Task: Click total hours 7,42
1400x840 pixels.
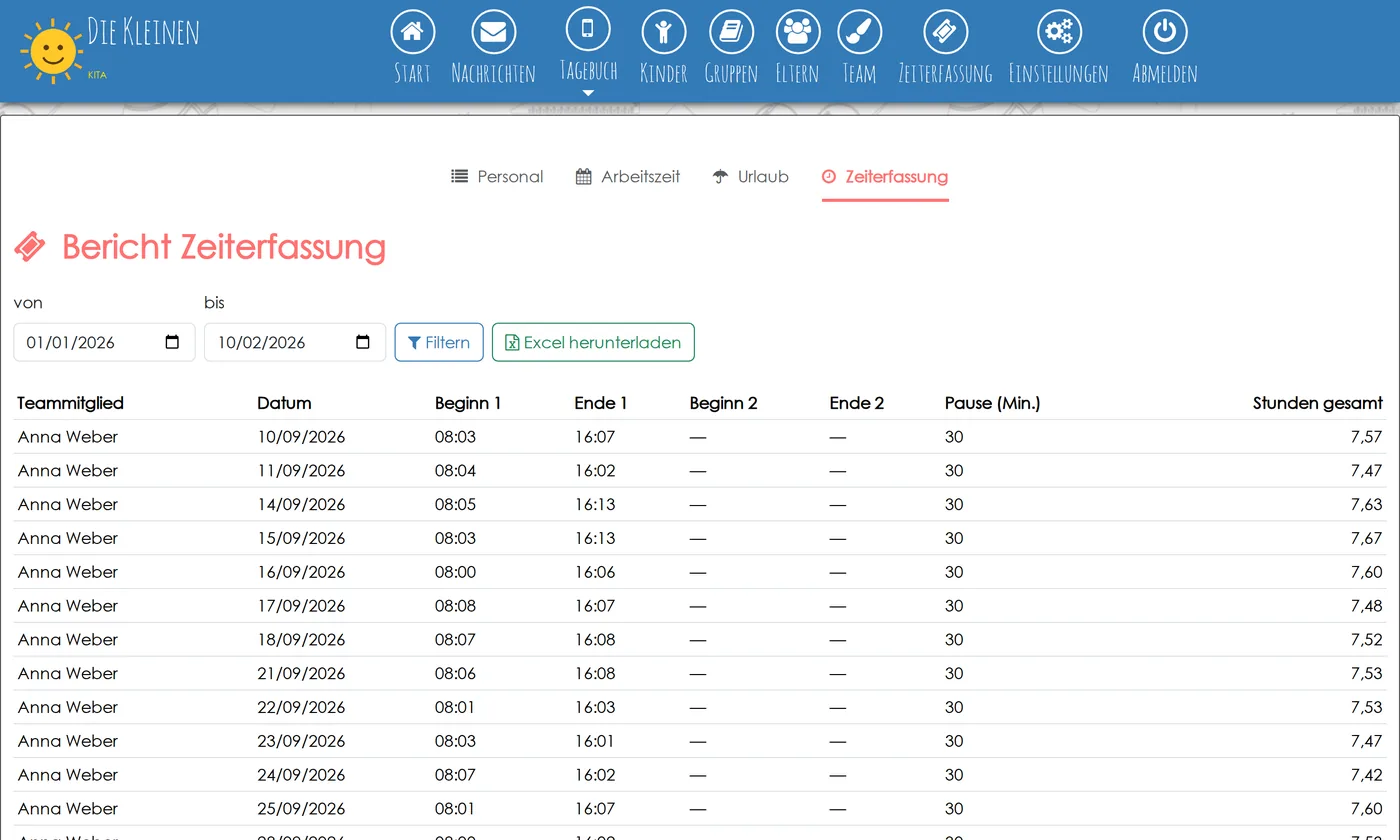Action: coord(1366,775)
